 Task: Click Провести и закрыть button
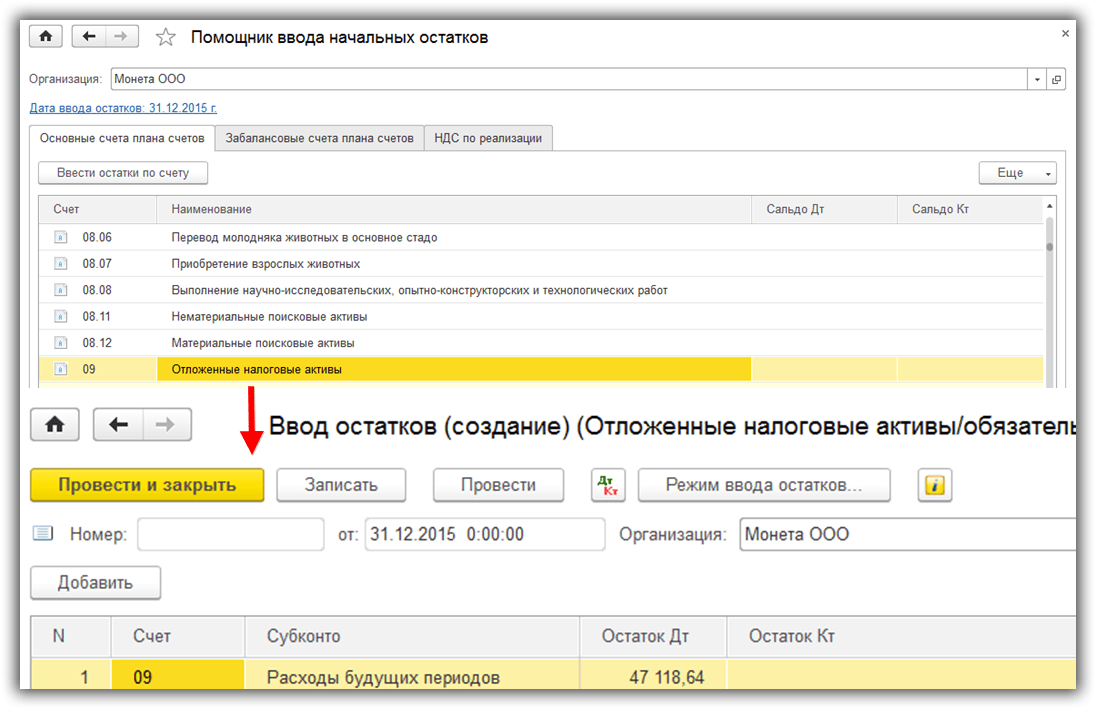147,485
